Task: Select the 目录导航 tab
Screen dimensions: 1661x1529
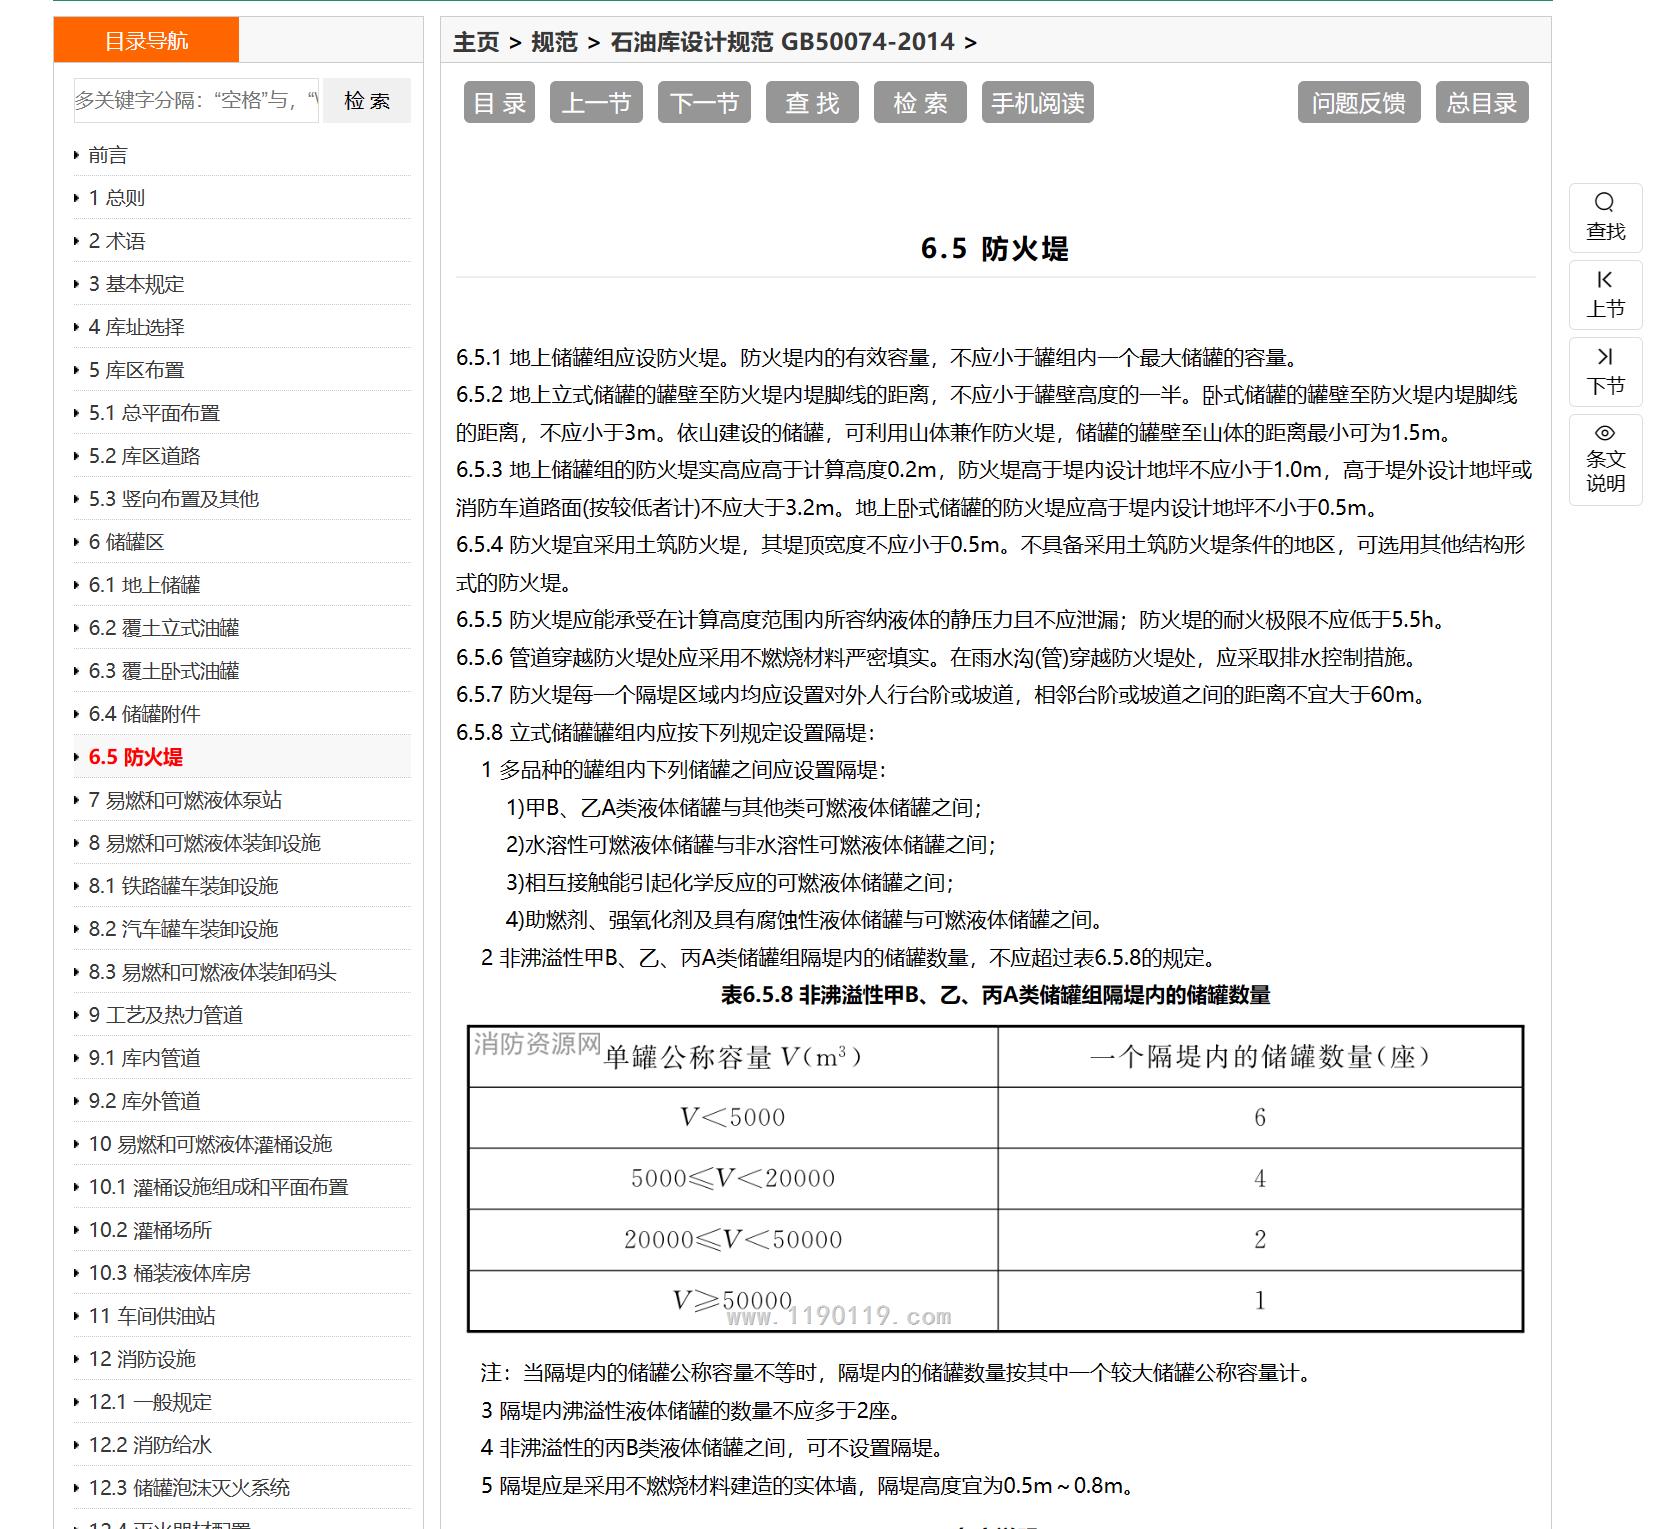Action: pos(146,40)
